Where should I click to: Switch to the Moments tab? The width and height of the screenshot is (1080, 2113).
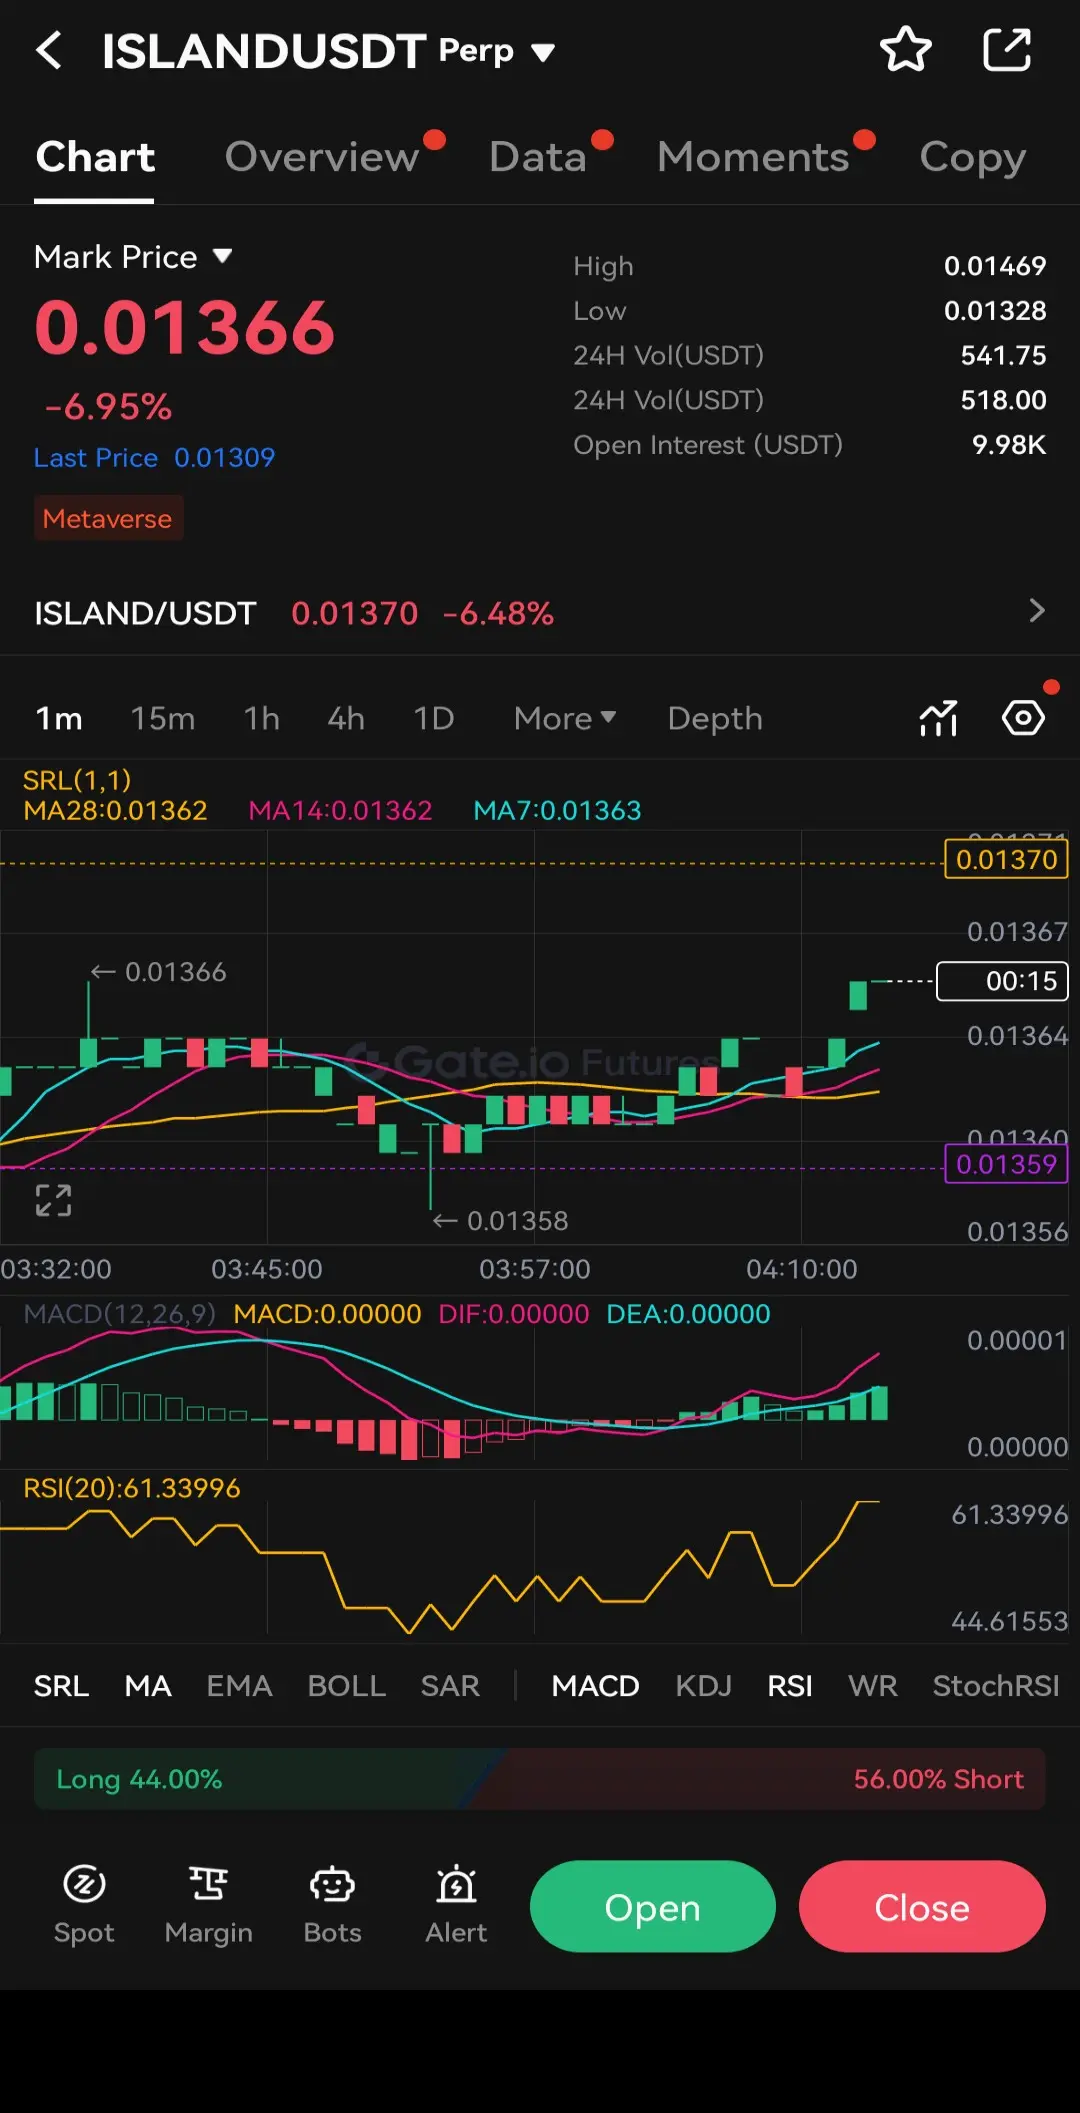point(753,157)
